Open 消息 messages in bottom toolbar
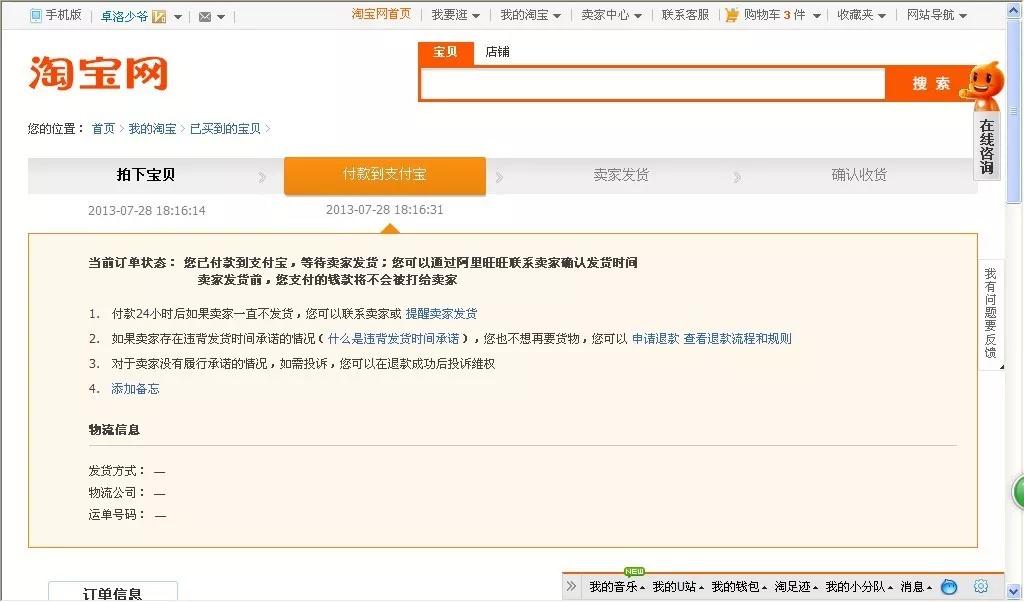This screenshot has width=1024, height=602. [x=916, y=586]
